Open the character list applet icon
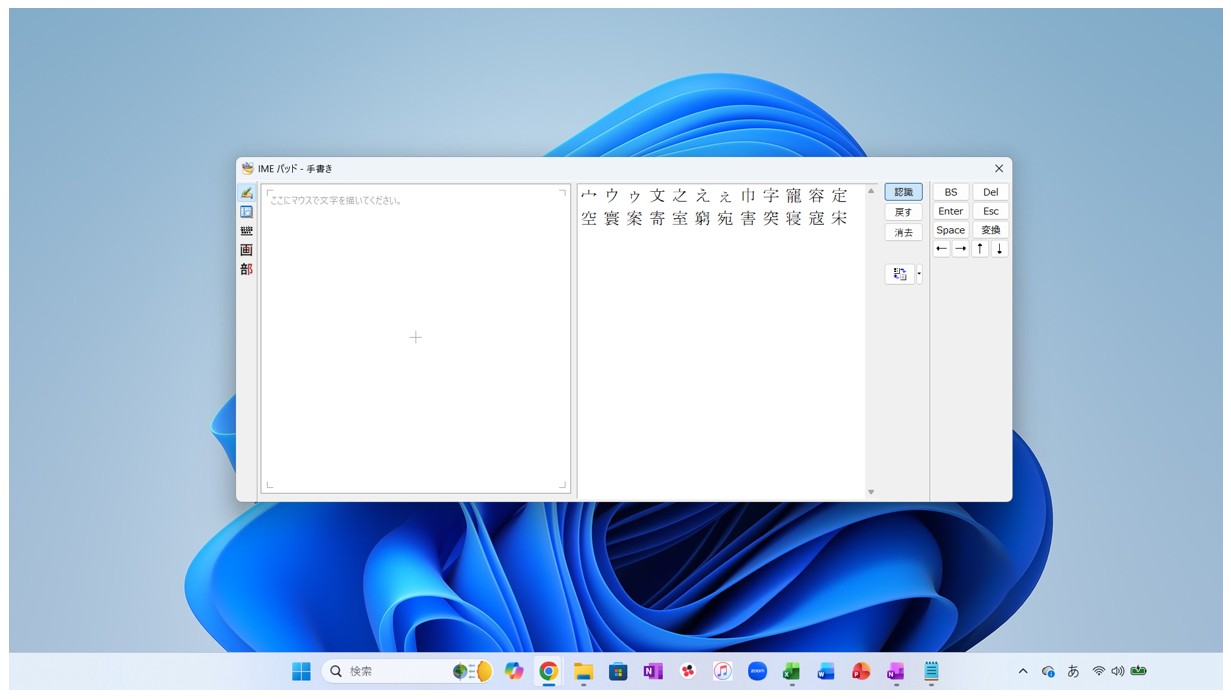This screenshot has height=699, width=1231. pos(246,212)
